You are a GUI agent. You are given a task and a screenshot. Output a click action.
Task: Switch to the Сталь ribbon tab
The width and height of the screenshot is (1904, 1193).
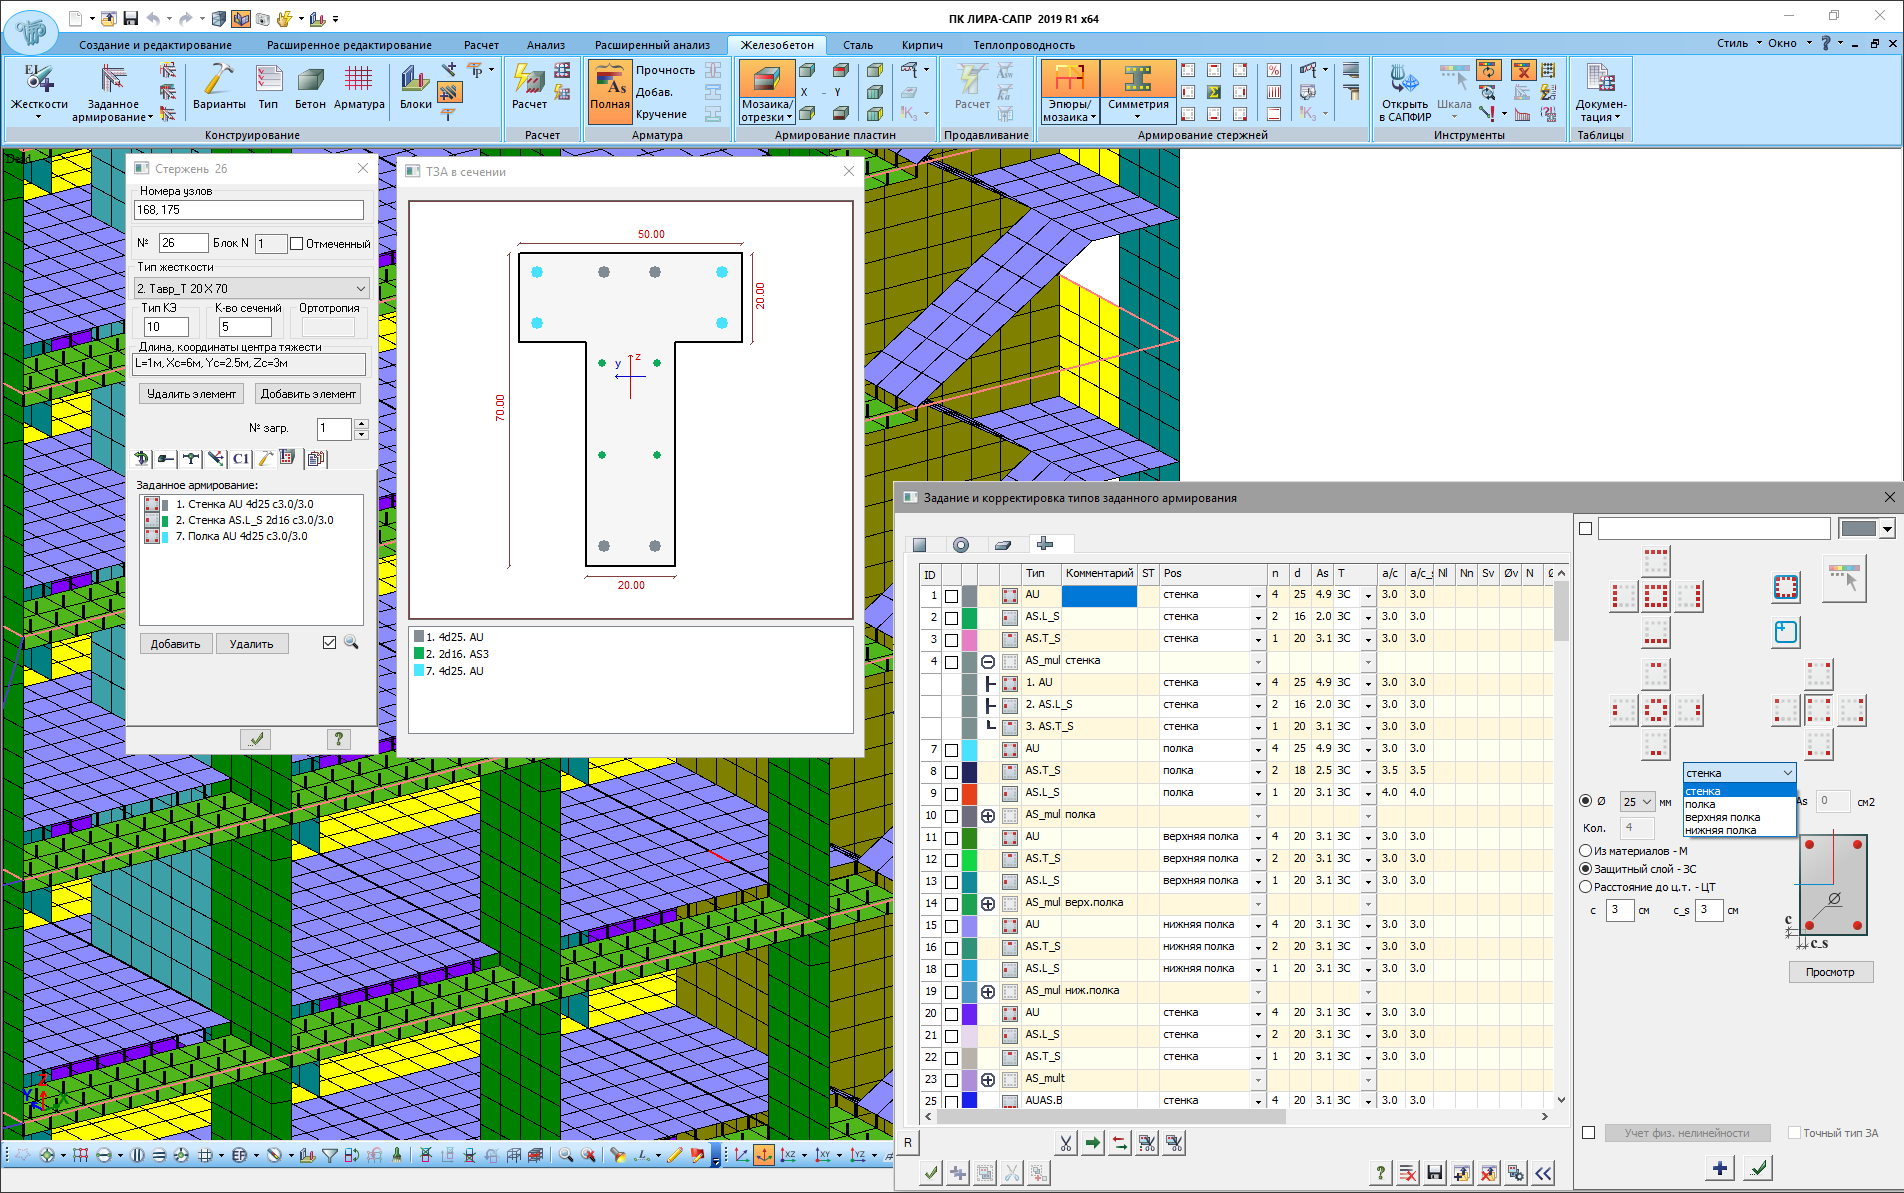[x=857, y=44]
